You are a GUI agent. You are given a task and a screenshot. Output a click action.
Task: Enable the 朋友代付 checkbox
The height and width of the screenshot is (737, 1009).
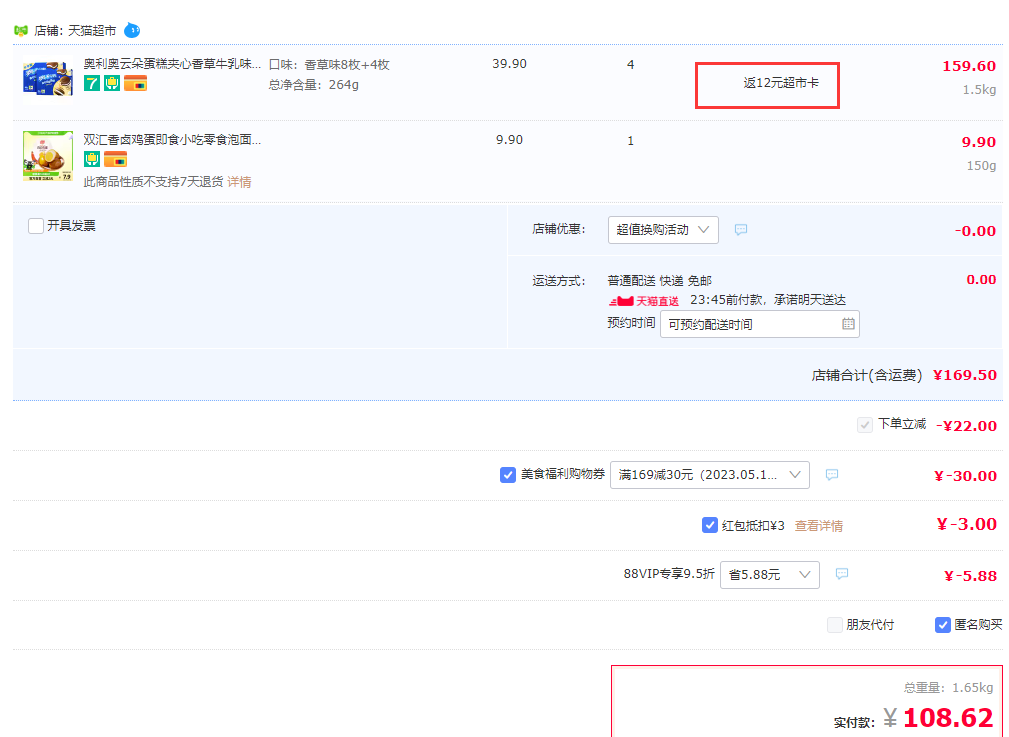click(835, 625)
